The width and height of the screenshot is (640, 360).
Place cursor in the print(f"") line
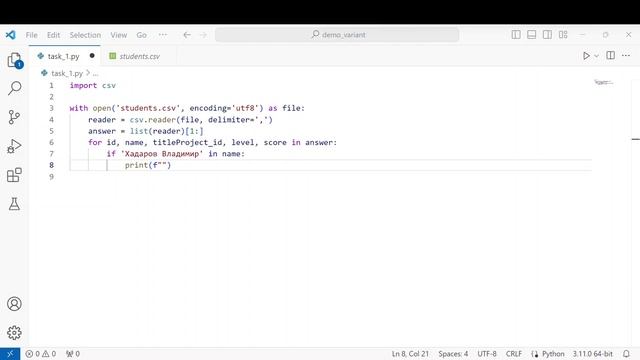148,165
